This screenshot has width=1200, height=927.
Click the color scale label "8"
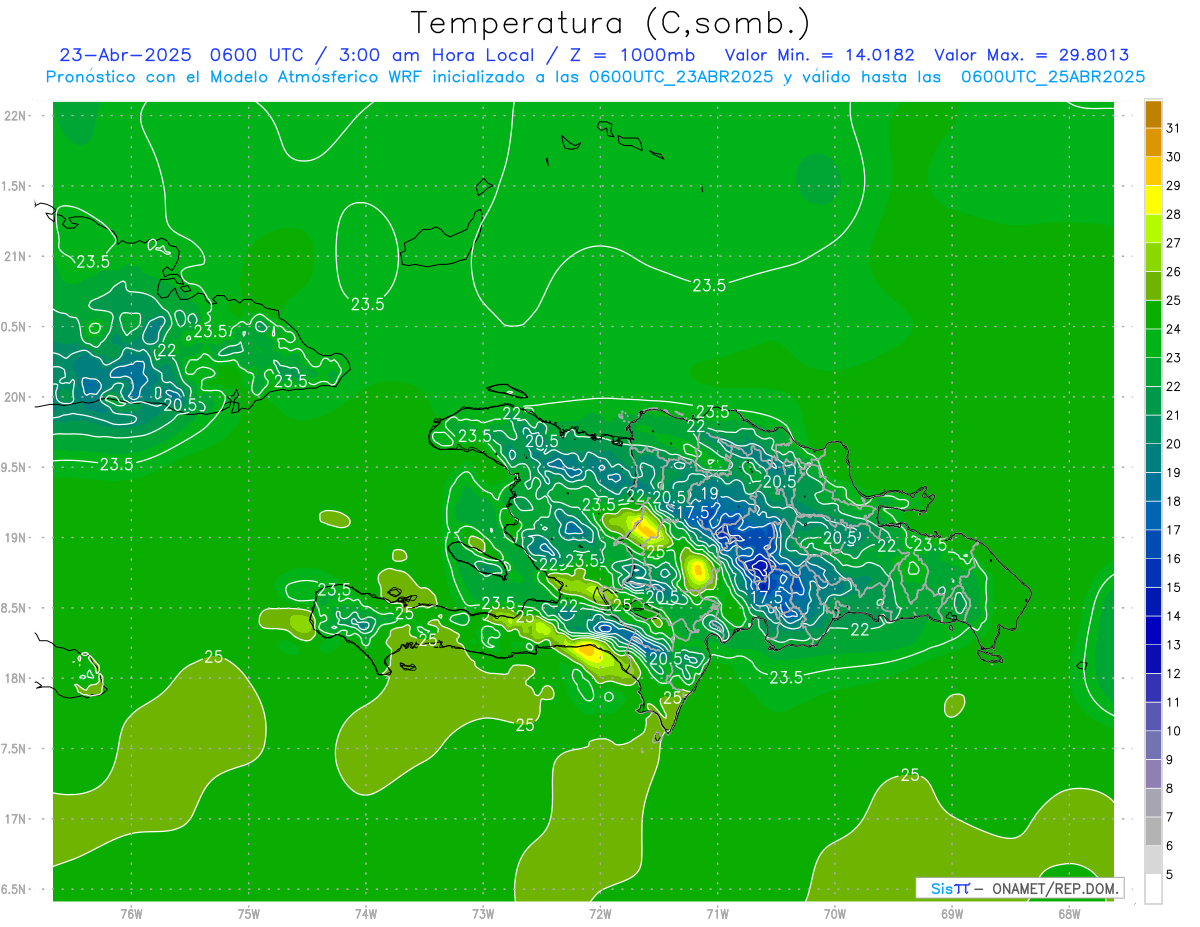(x=1170, y=788)
